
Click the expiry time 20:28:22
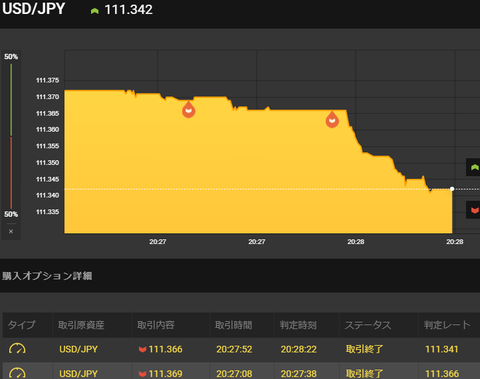(x=298, y=349)
